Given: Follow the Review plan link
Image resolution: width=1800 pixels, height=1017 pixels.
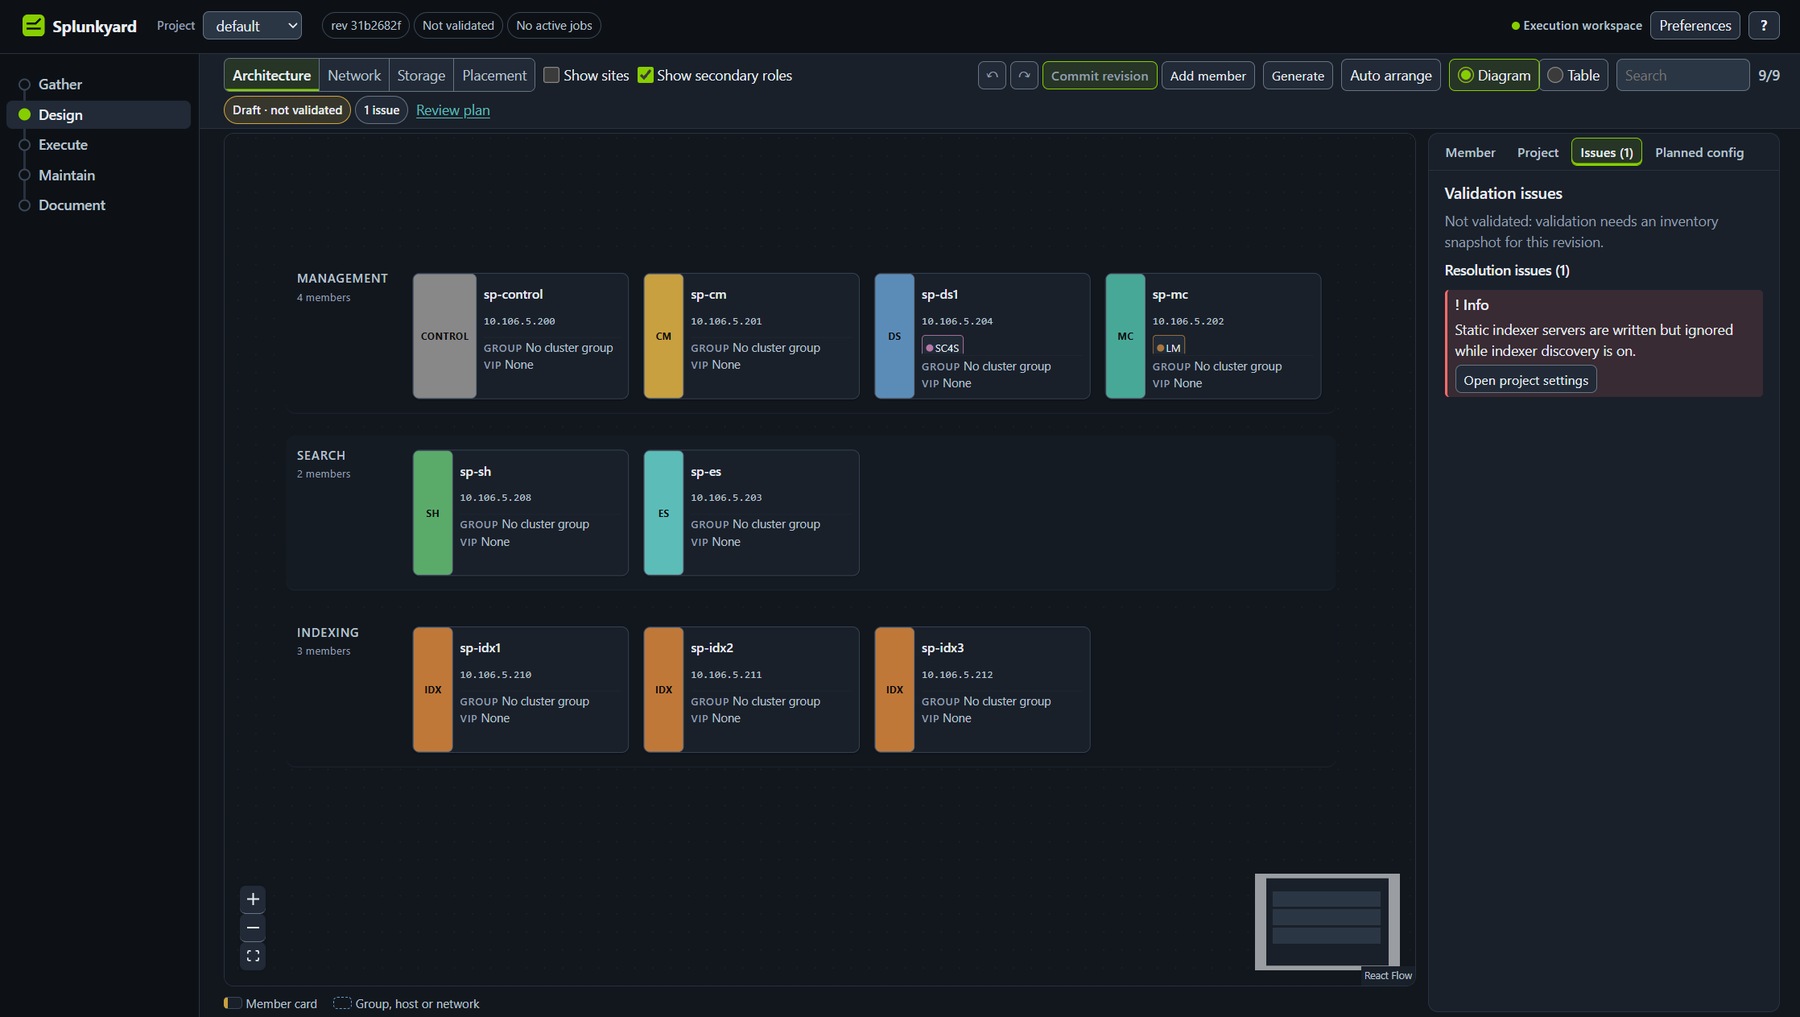Looking at the screenshot, I should pyautogui.click(x=453, y=110).
